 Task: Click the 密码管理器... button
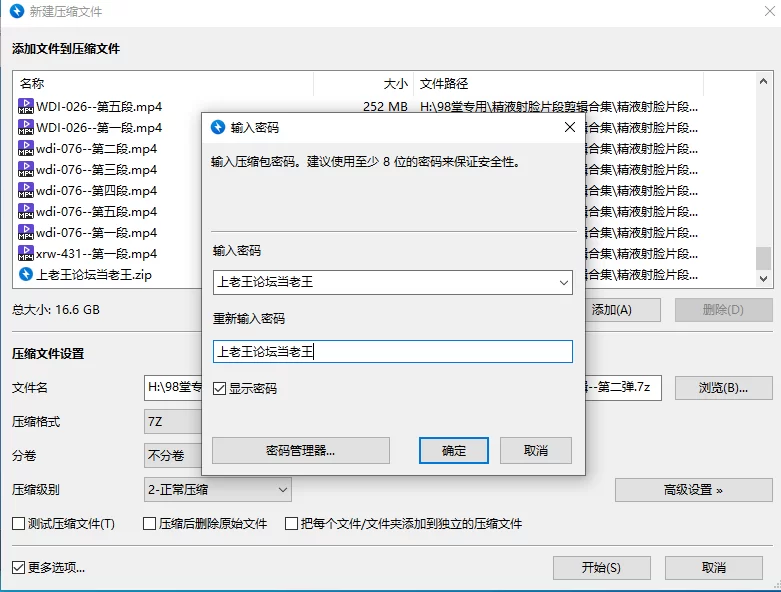pyautogui.click(x=301, y=451)
